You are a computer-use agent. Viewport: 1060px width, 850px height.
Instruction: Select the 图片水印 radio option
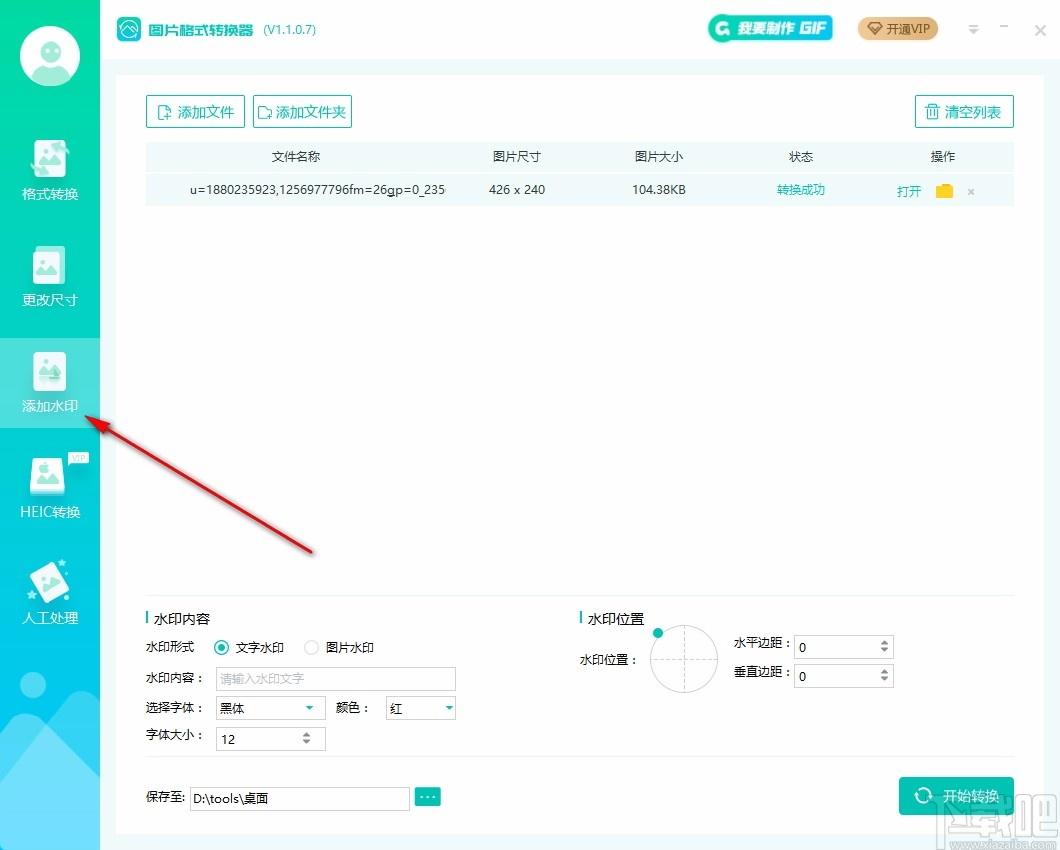pyautogui.click(x=311, y=648)
